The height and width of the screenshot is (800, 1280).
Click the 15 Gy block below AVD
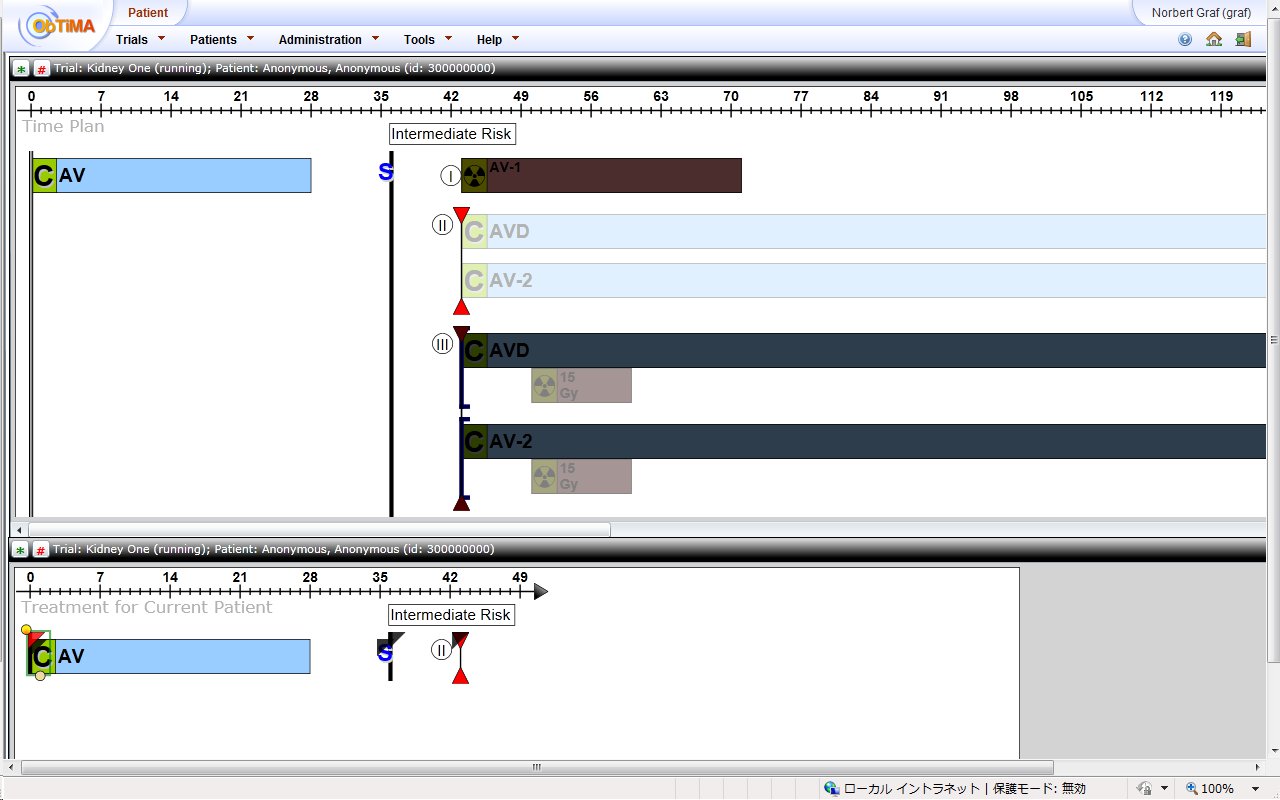coord(581,386)
